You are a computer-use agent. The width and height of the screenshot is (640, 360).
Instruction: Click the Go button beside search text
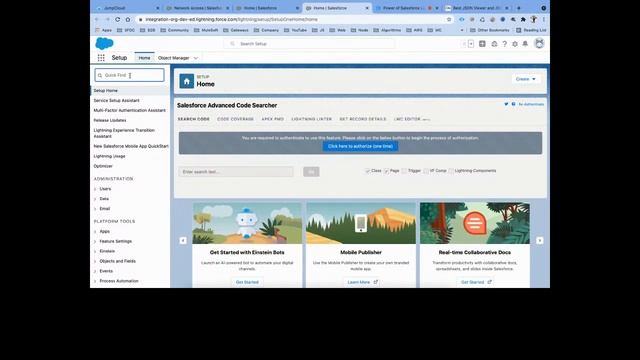pyautogui.click(x=311, y=172)
